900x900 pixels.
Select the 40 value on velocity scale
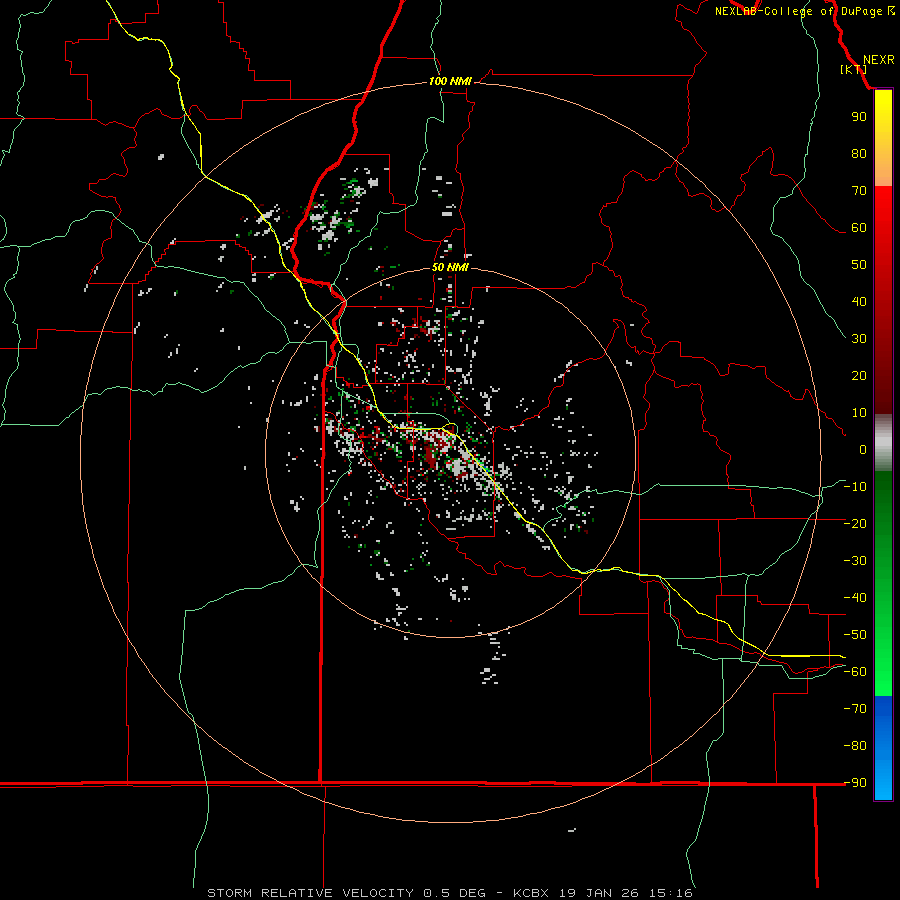859,301
